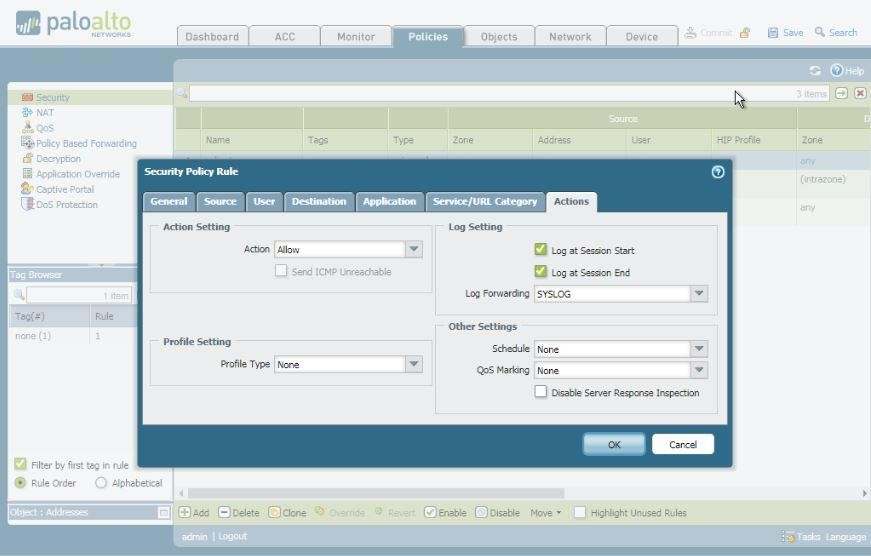Screen dimensions: 871x556
Task: Click the Save icon in top bar
Action: click(x=773, y=33)
